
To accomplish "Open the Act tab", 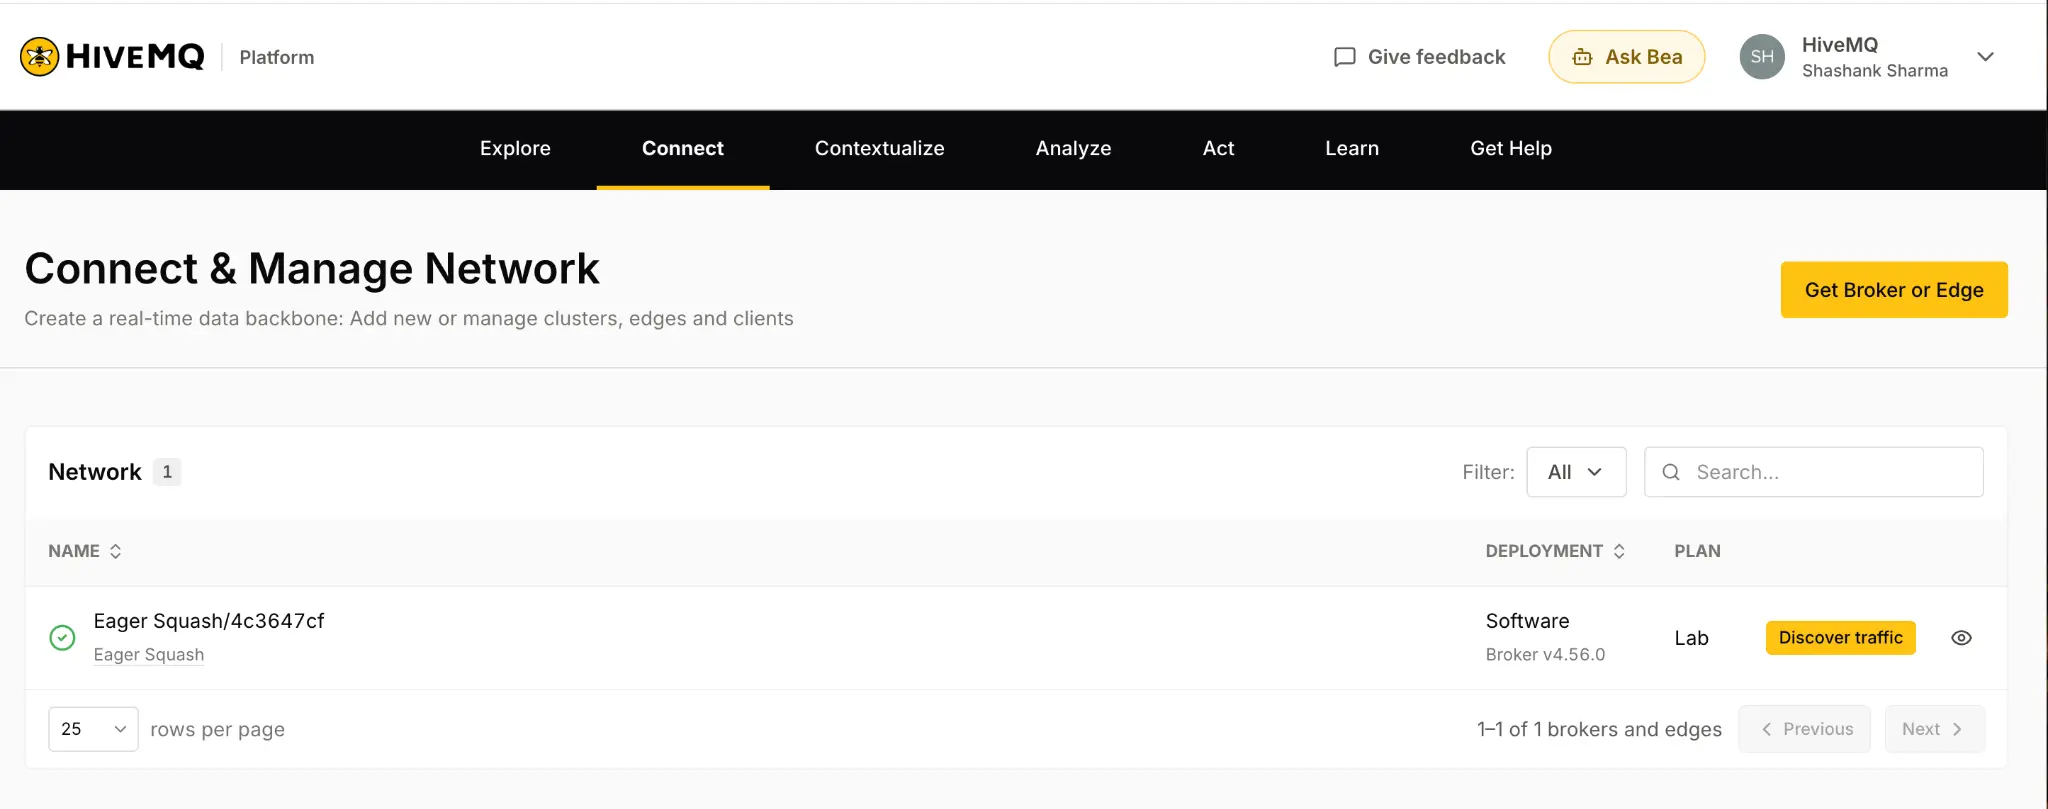I will pyautogui.click(x=1218, y=148).
